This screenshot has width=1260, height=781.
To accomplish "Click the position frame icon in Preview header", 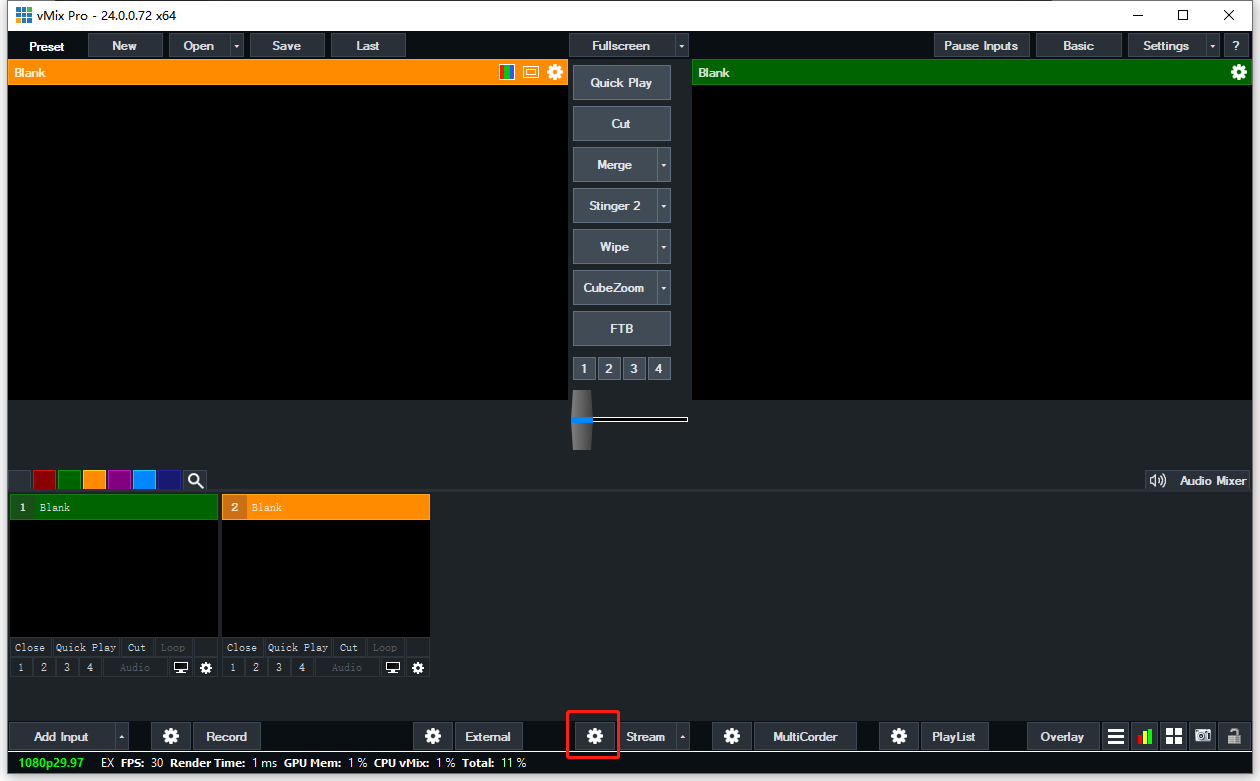I will [531, 72].
